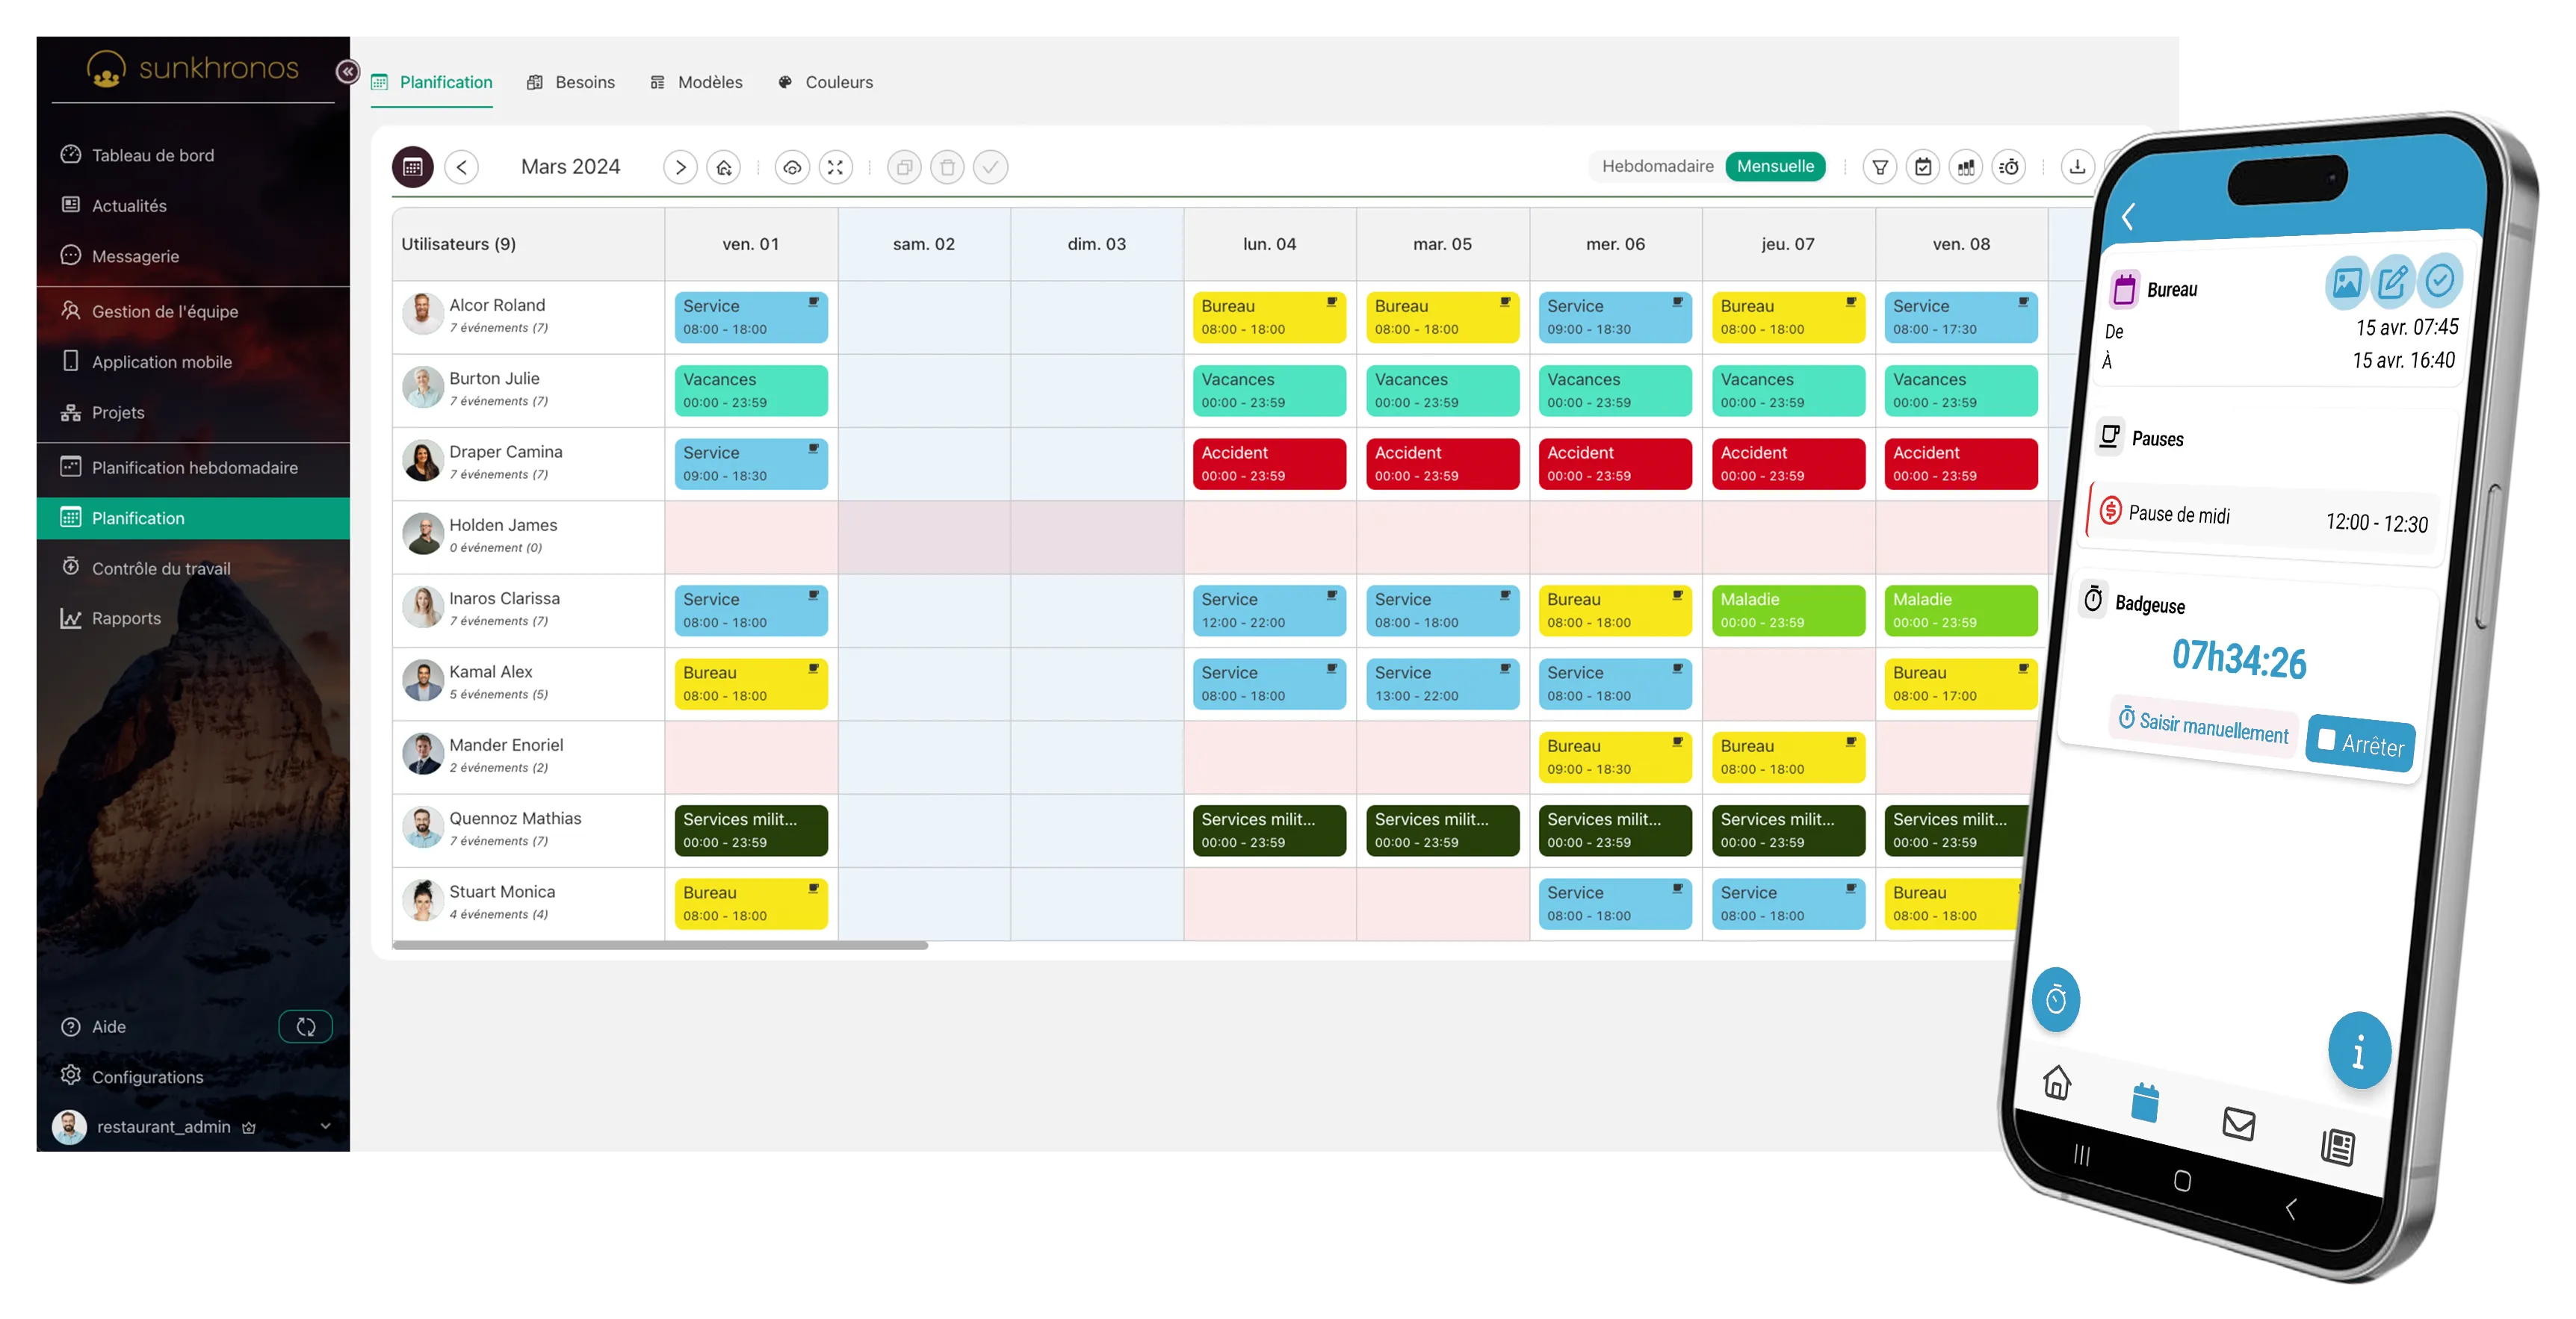
Task: Click the eye visibility toolbar icon
Action: (792, 167)
